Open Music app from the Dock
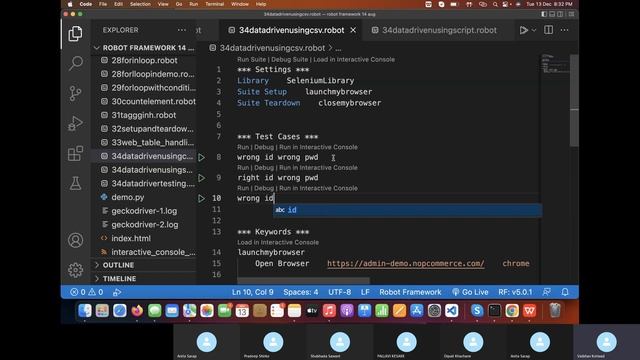The image size is (640, 360). (x=329, y=311)
